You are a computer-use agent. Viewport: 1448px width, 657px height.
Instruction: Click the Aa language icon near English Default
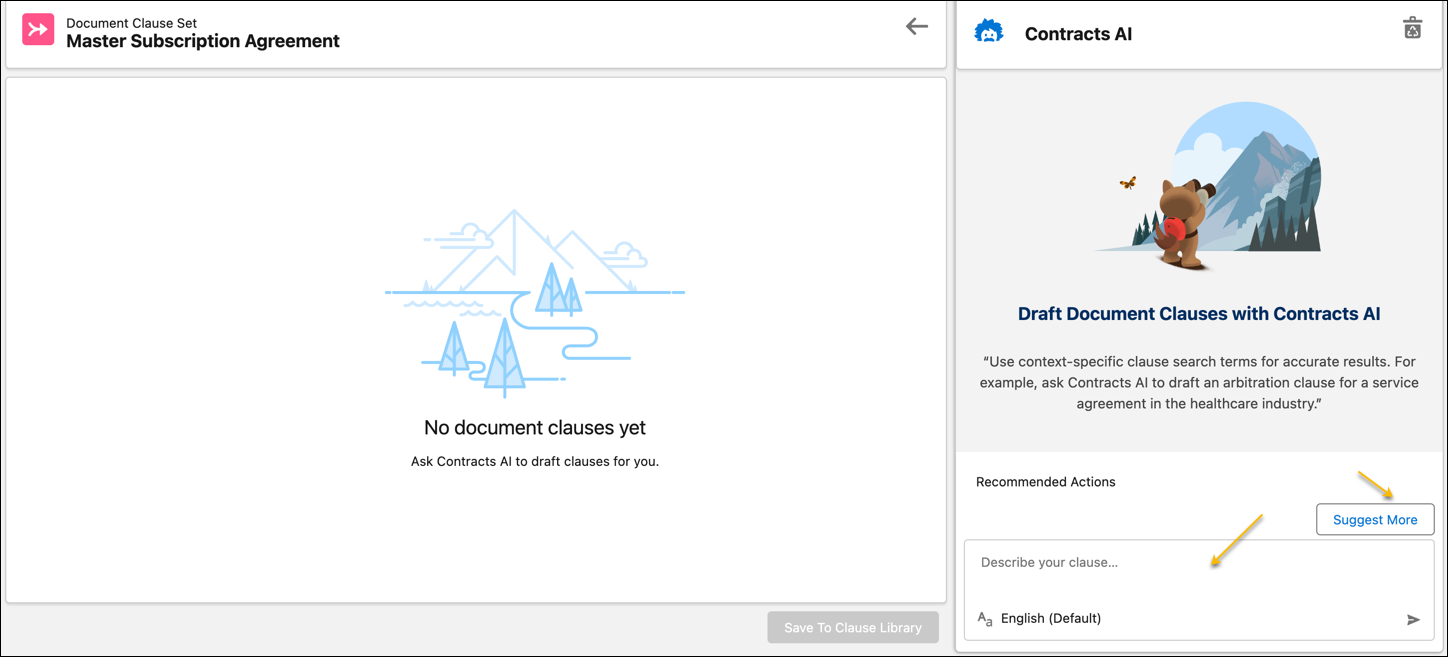coord(985,619)
